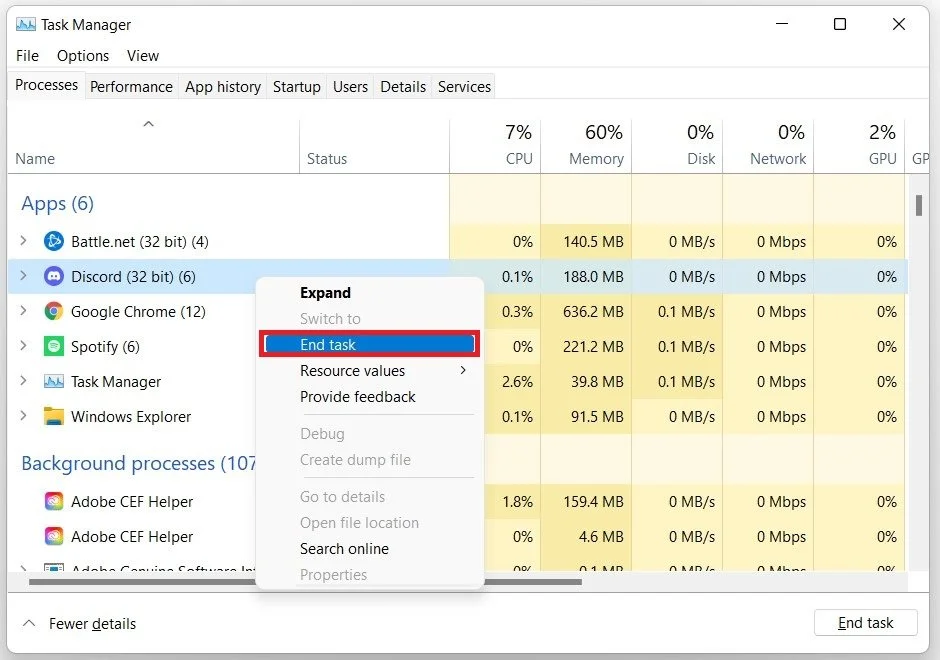Expand the Battle.net process group

(x=23, y=241)
